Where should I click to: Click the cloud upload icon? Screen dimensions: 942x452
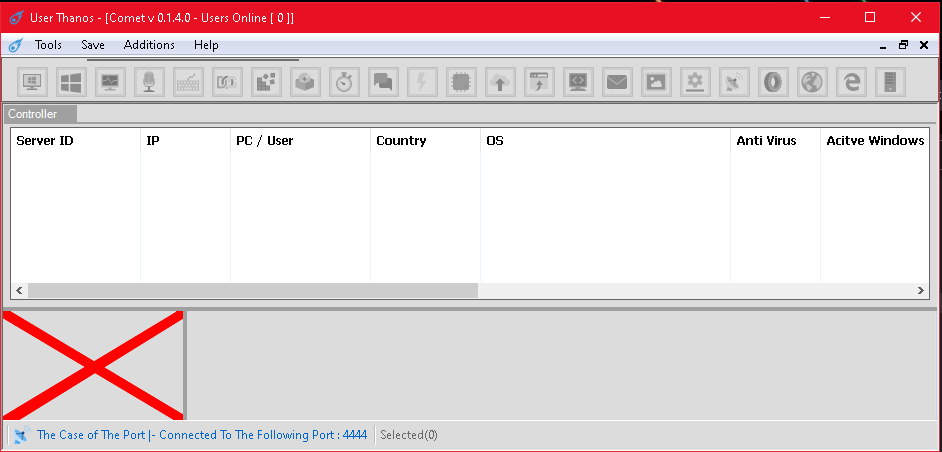(500, 82)
